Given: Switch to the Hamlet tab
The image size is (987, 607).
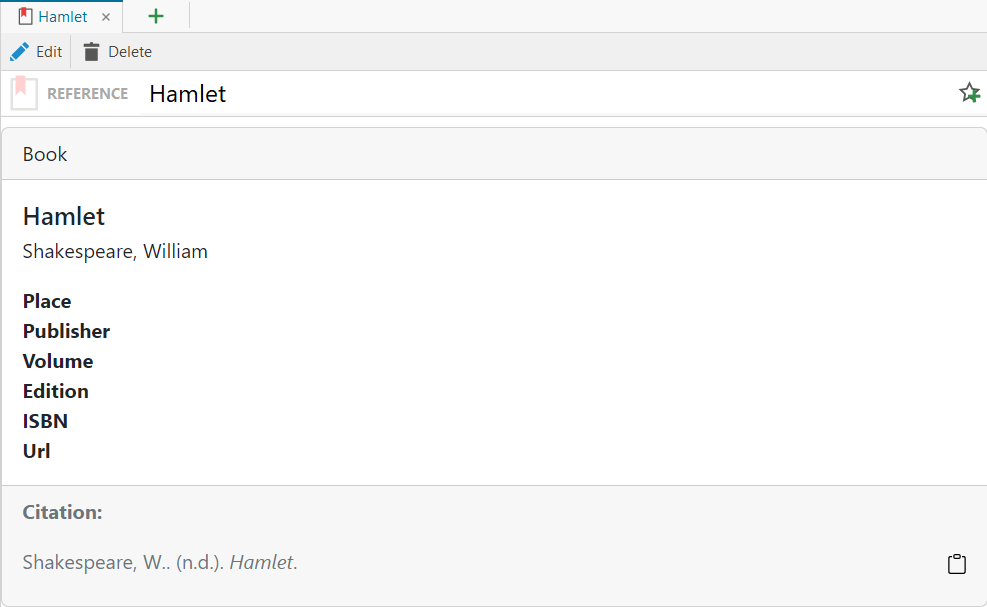Looking at the screenshot, I should 62,17.
